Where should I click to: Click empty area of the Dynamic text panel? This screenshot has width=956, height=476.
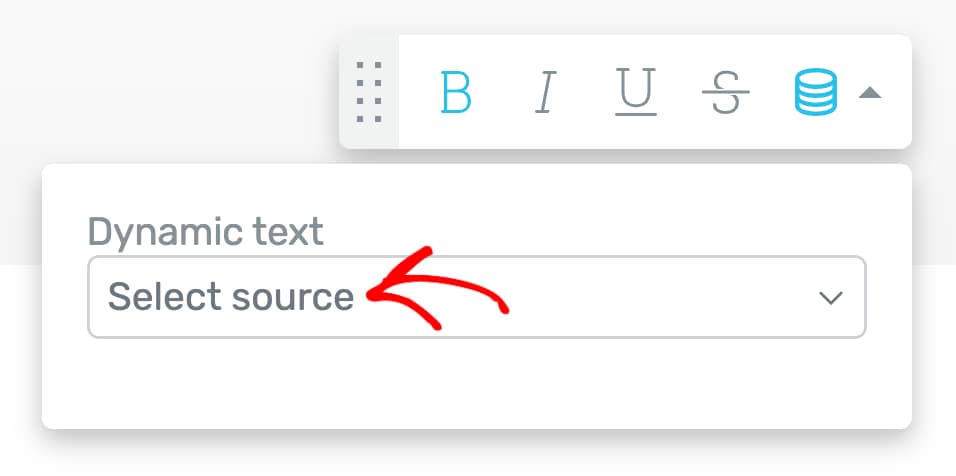tap(477, 384)
